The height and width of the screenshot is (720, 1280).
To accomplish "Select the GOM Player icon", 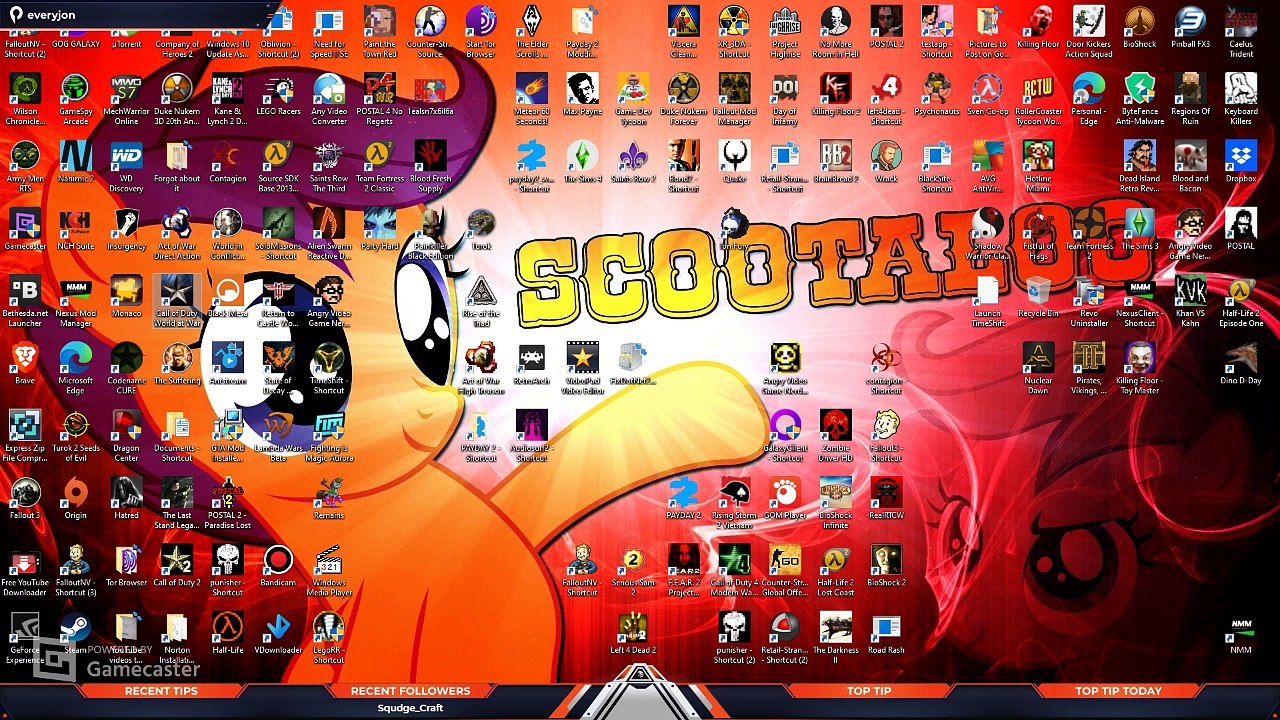I will pos(785,499).
